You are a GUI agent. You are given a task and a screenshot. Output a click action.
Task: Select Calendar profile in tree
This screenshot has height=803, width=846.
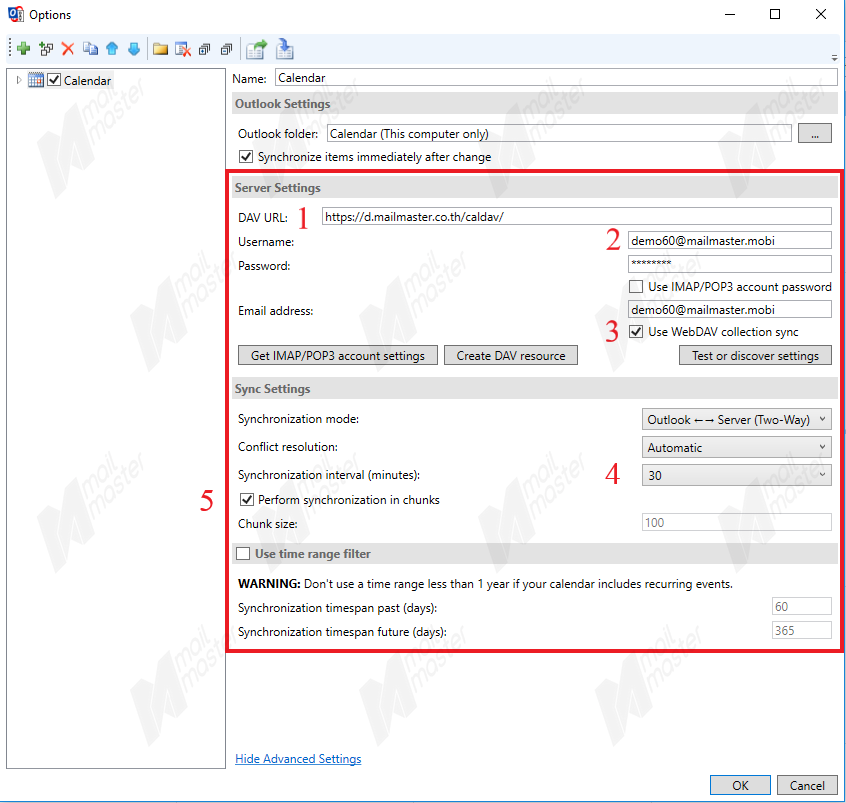click(87, 80)
